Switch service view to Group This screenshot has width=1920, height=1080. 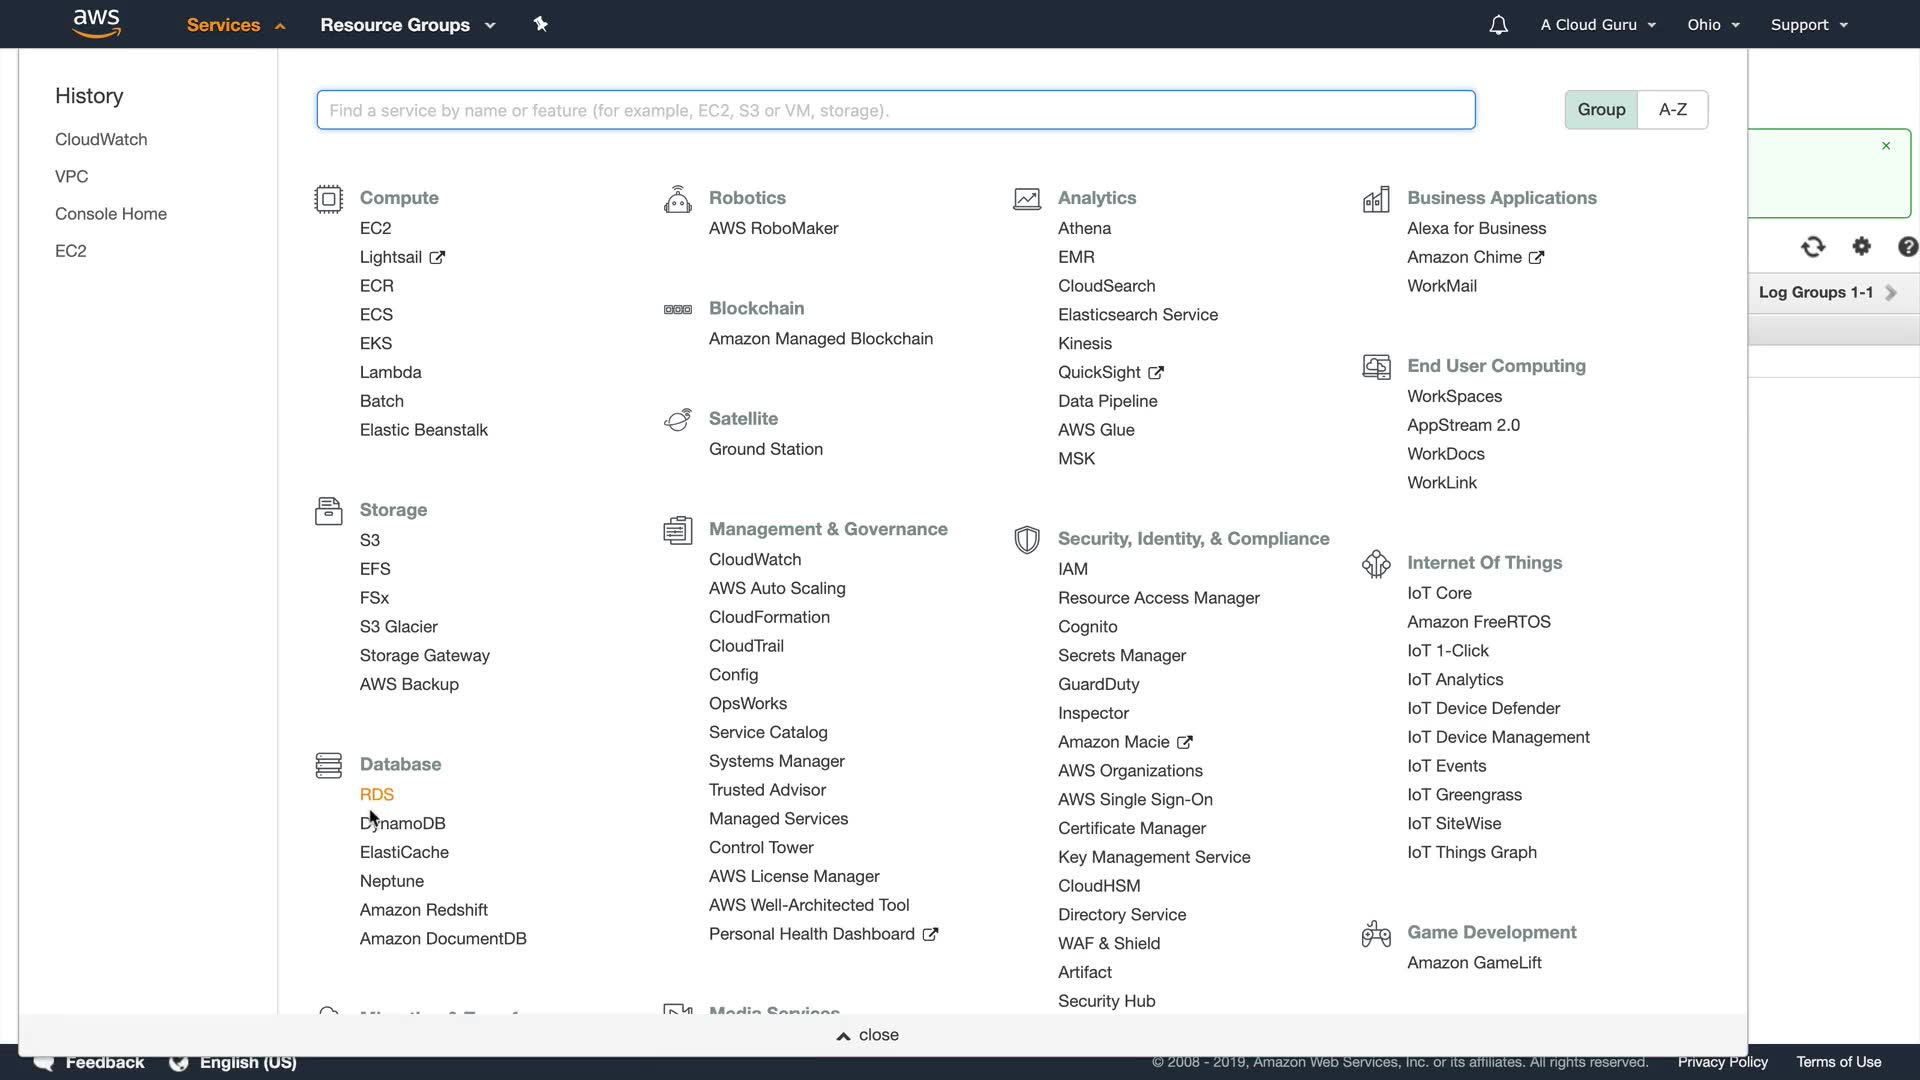click(1601, 110)
